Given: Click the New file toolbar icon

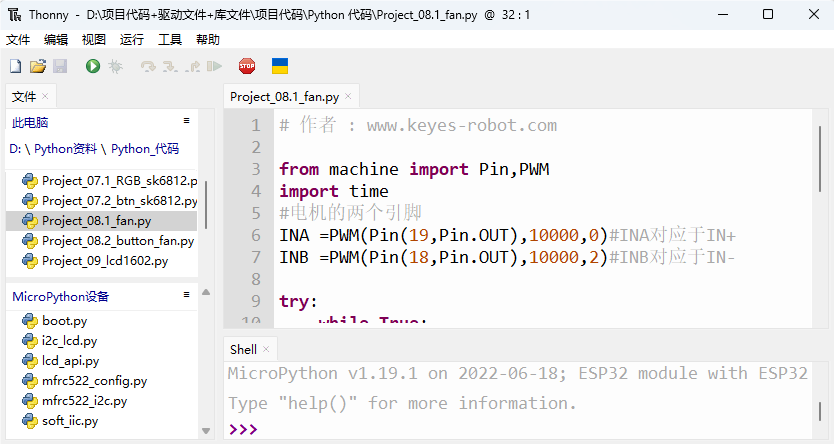Looking at the screenshot, I should click(x=16, y=66).
